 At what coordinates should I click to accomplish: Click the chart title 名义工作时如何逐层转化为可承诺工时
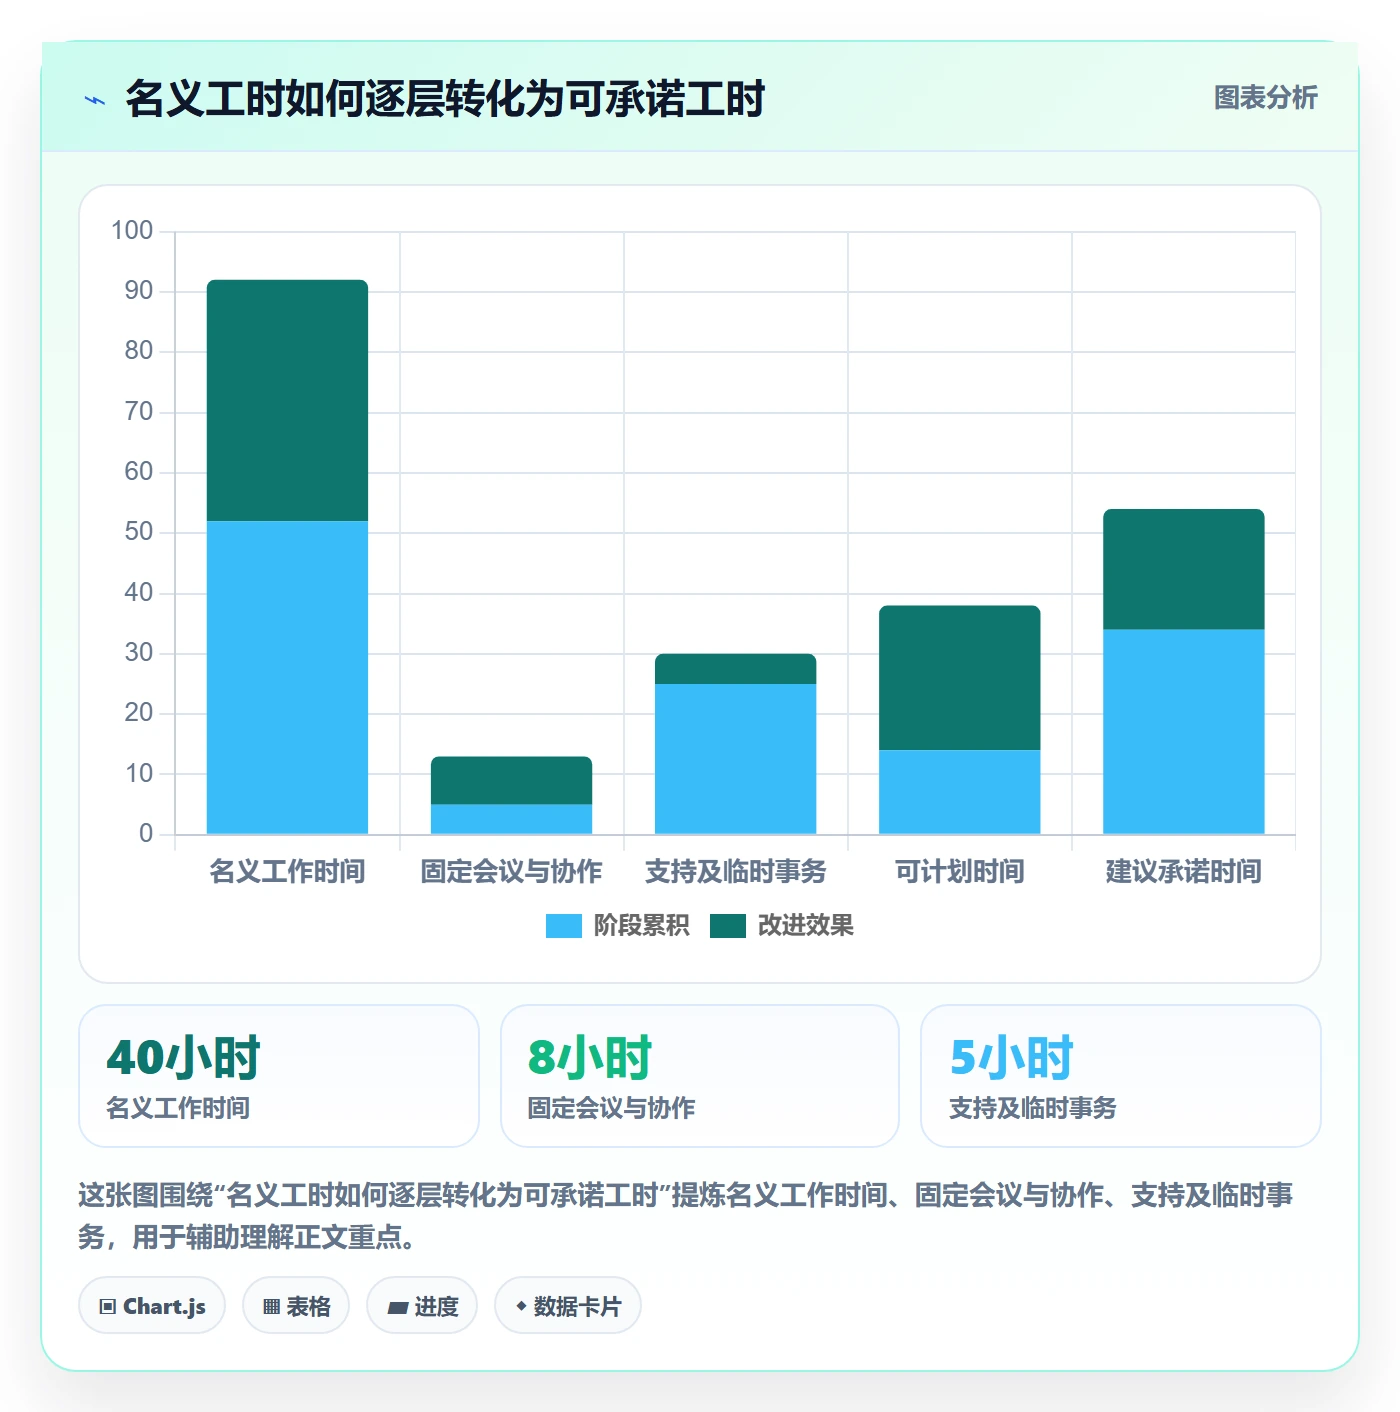(445, 99)
